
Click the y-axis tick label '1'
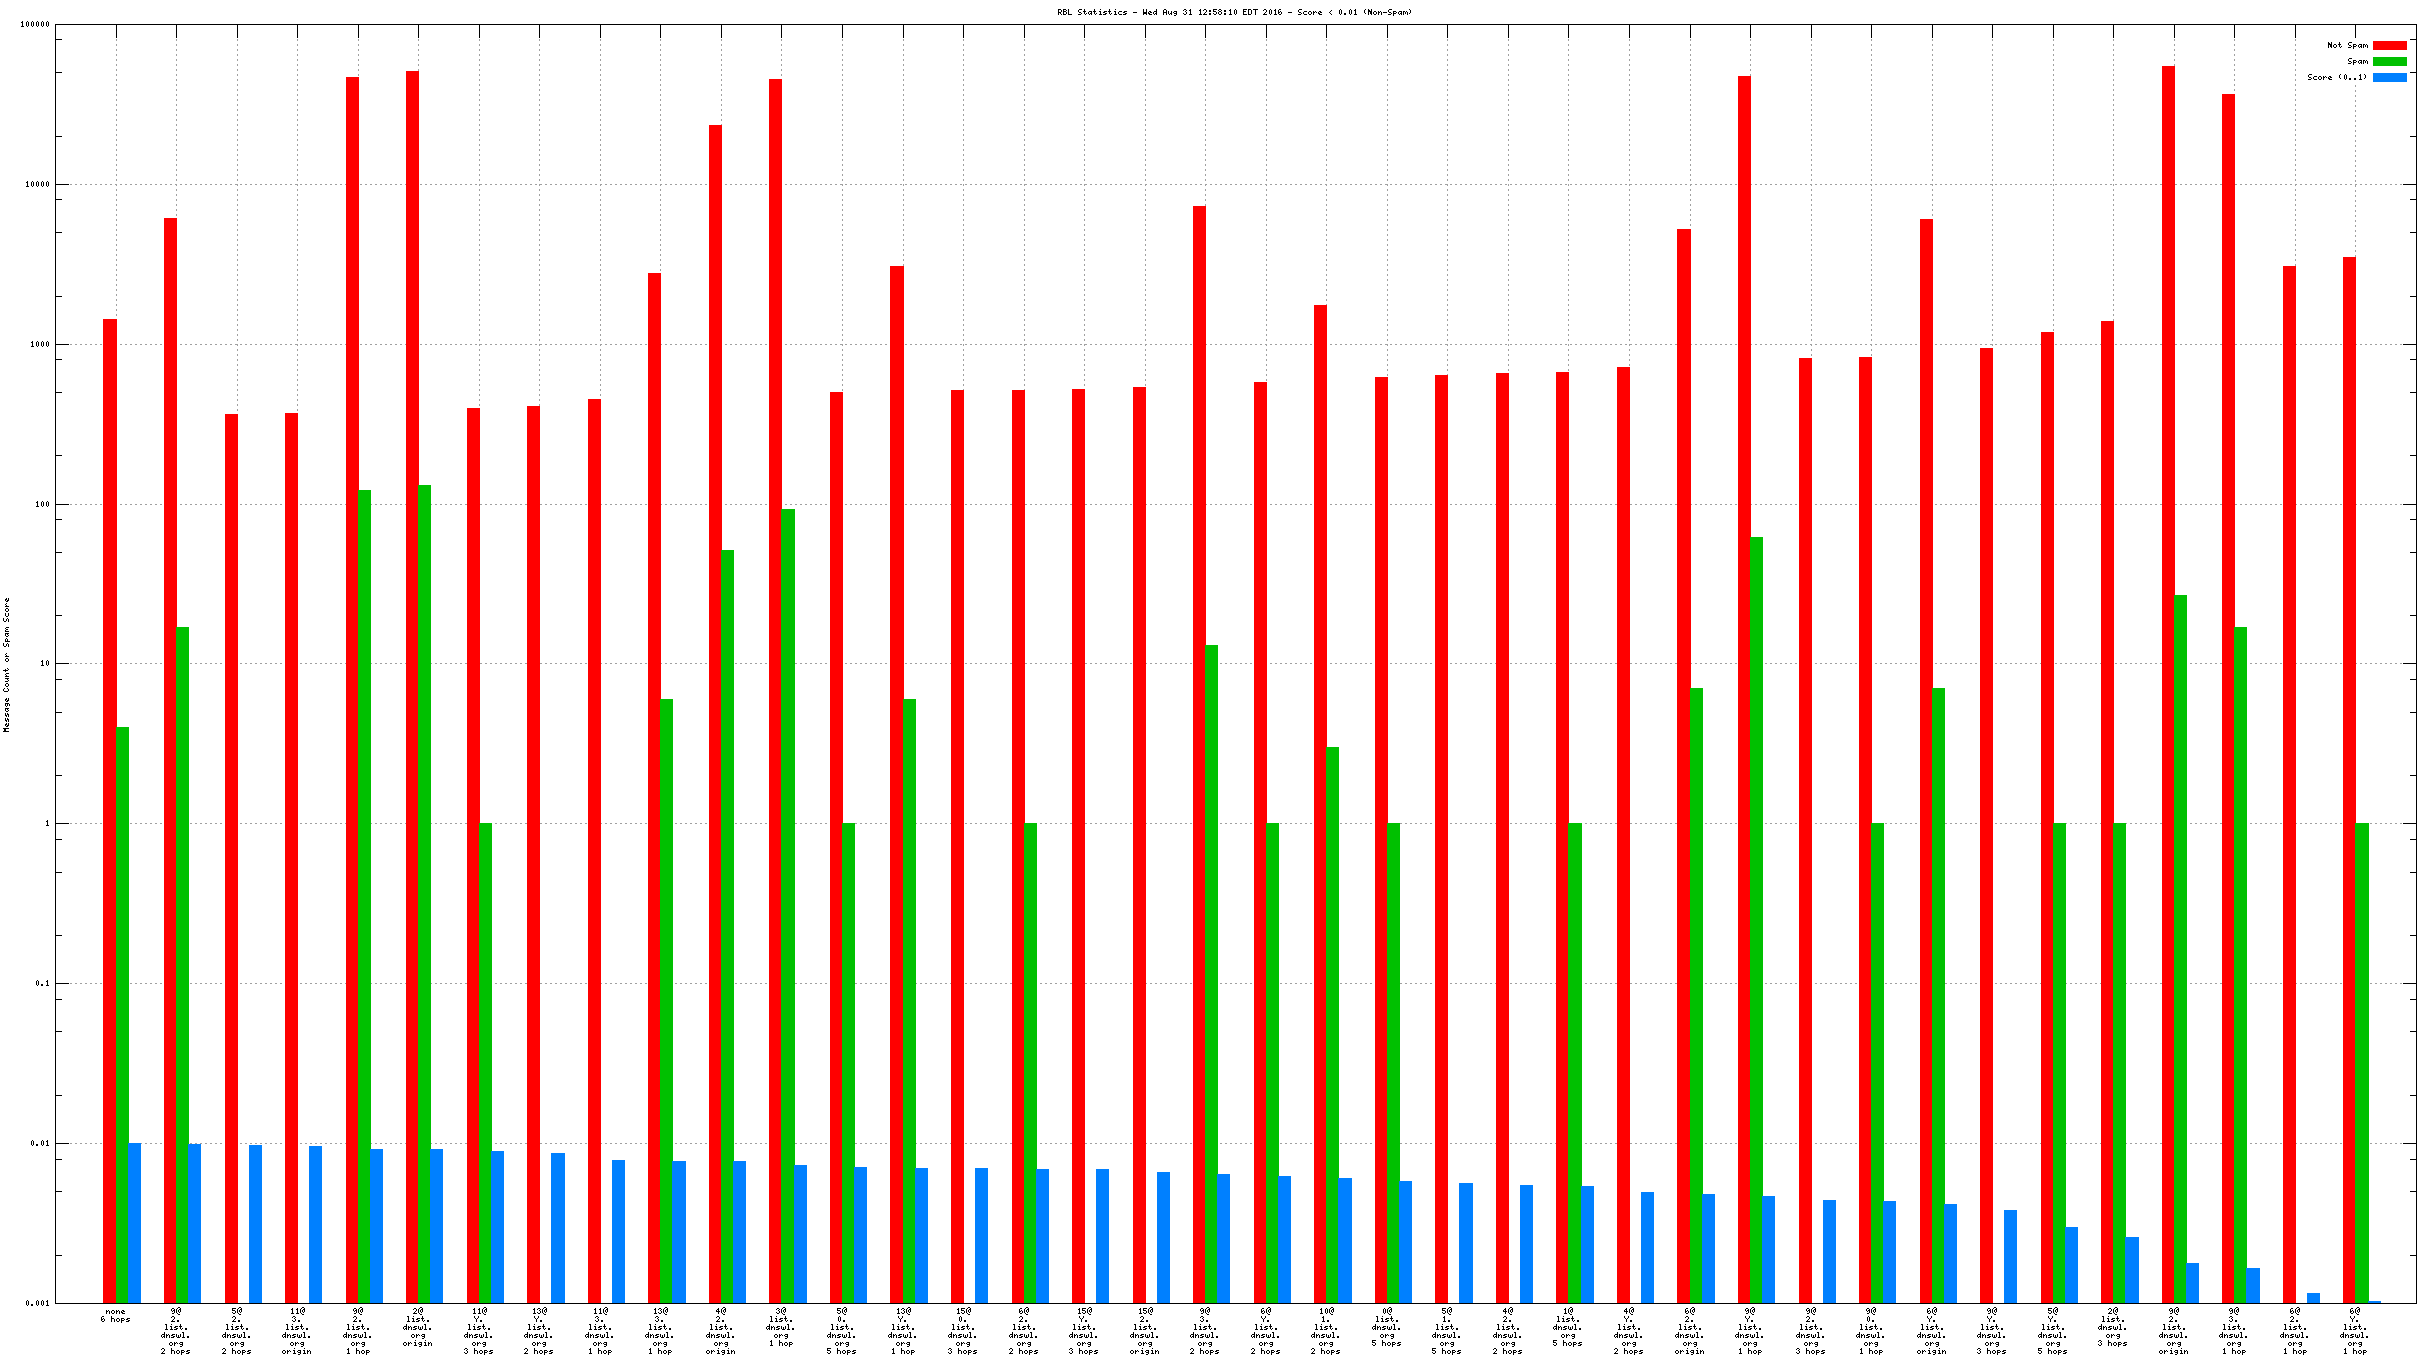point(47,824)
